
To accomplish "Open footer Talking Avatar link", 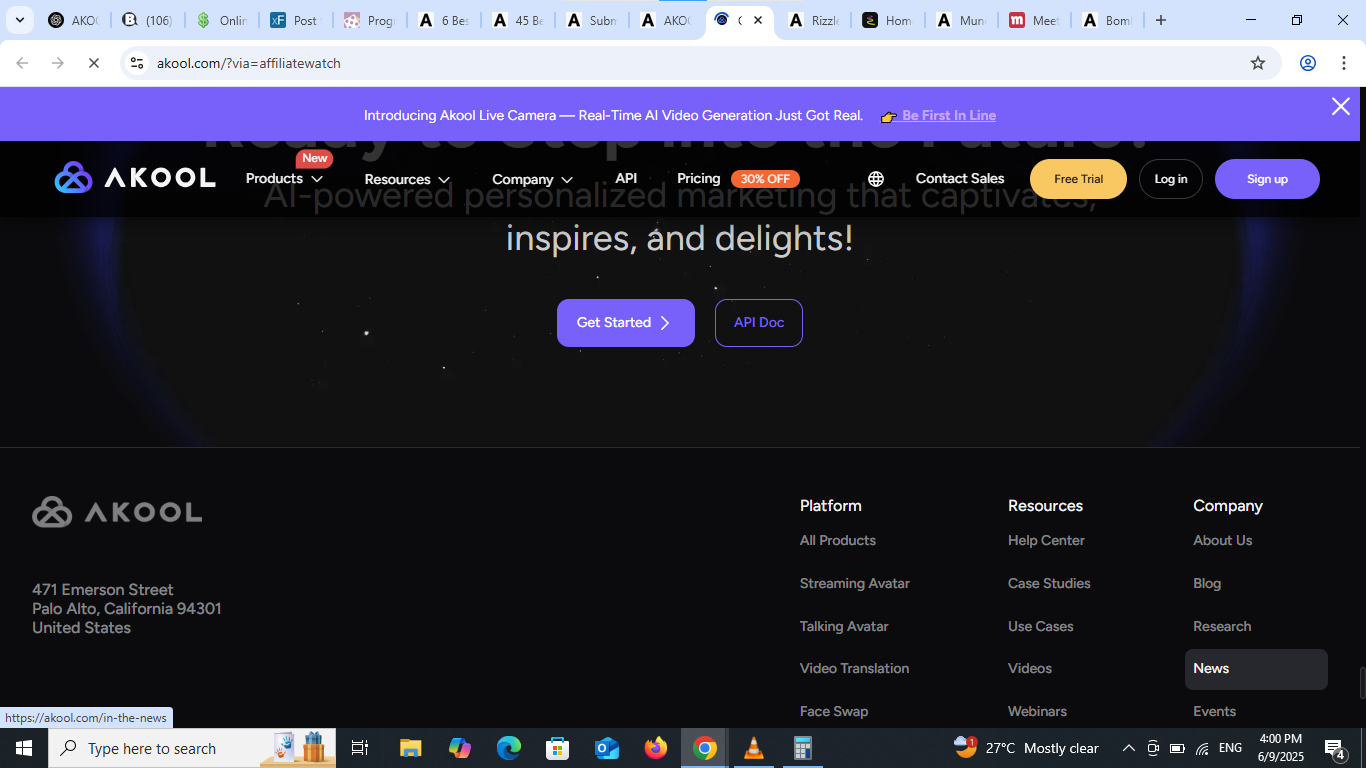I will click(x=844, y=627).
